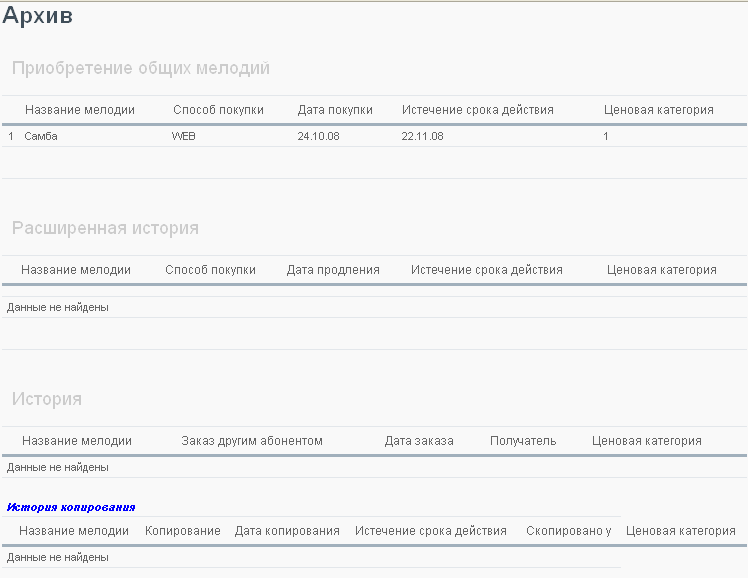
Task: Click the purchase date "24.10.08" cell
Action: 318,136
